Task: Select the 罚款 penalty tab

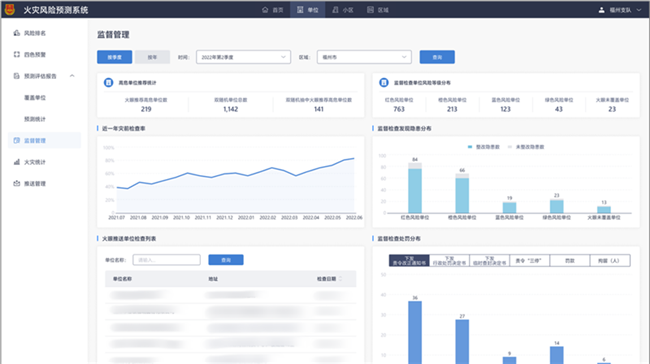Action: (x=570, y=260)
